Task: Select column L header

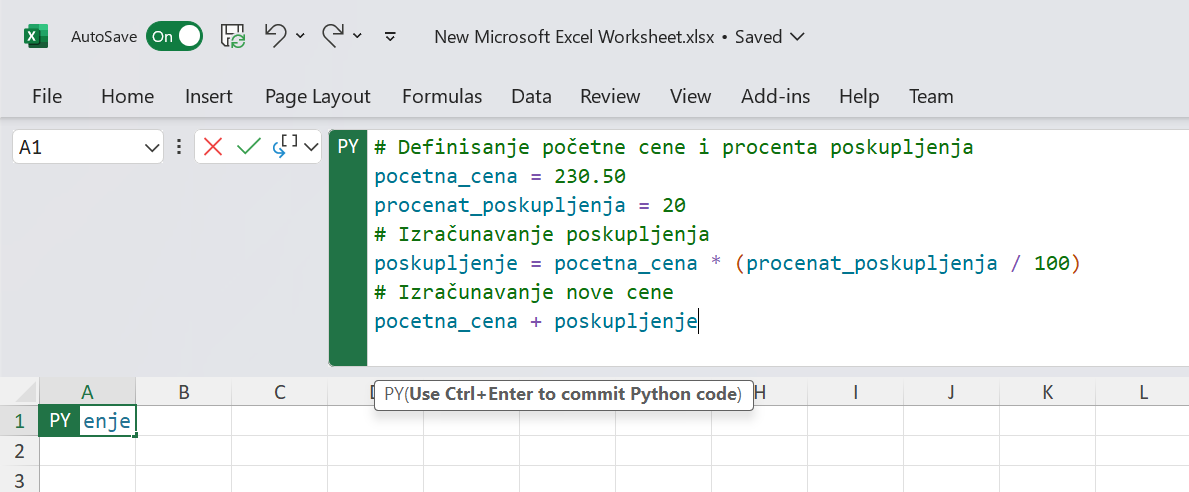Action: (1143, 392)
